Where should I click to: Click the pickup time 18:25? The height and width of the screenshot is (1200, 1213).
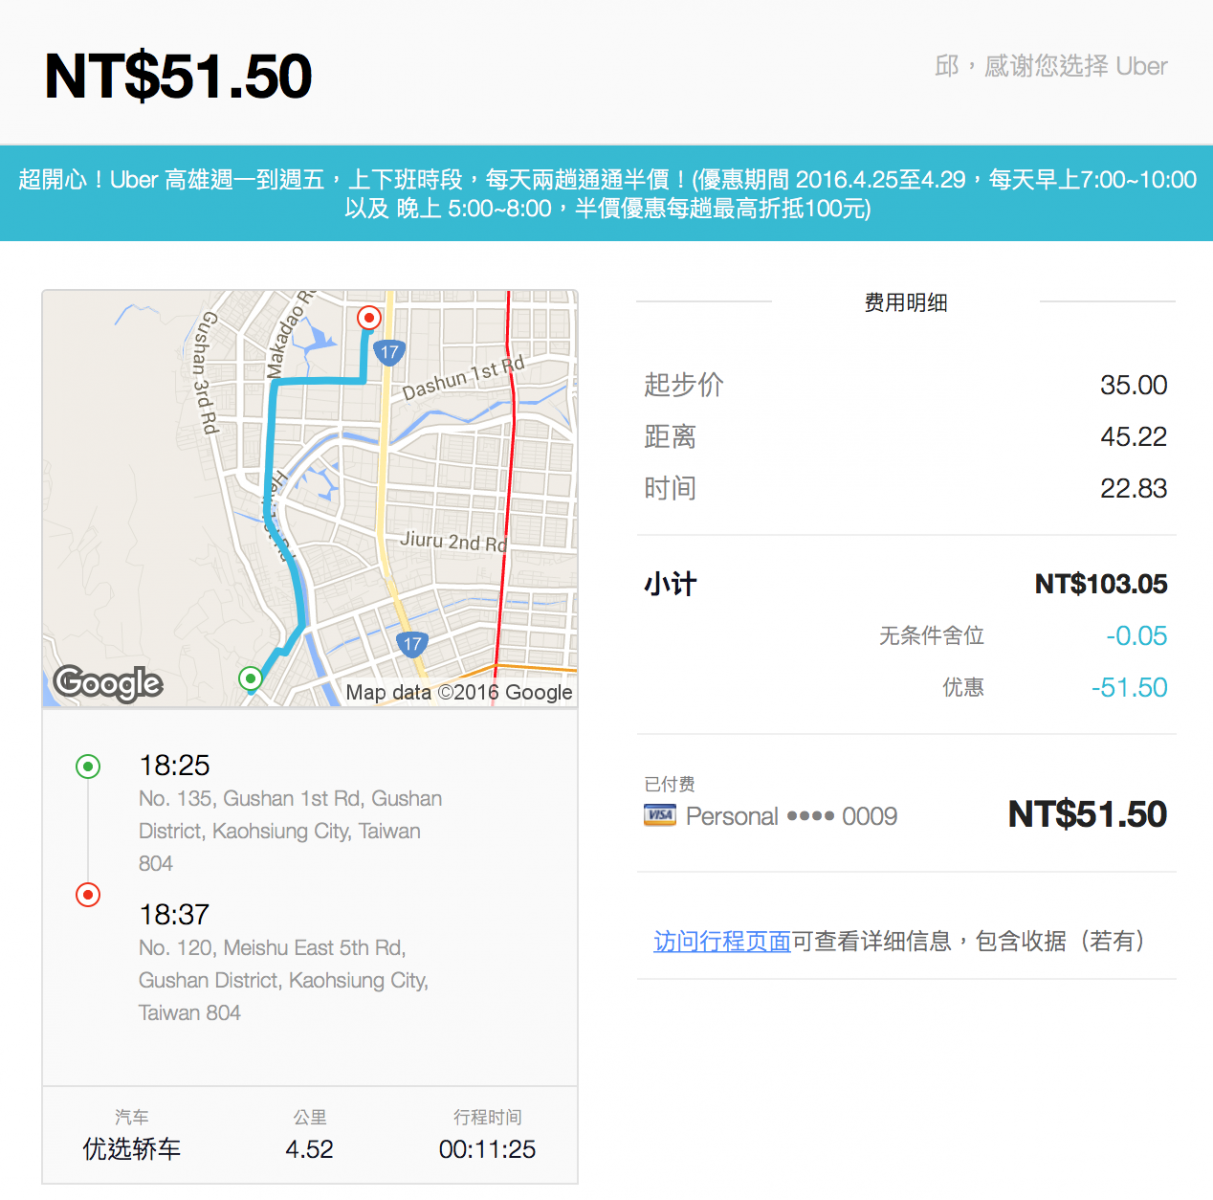coord(174,766)
